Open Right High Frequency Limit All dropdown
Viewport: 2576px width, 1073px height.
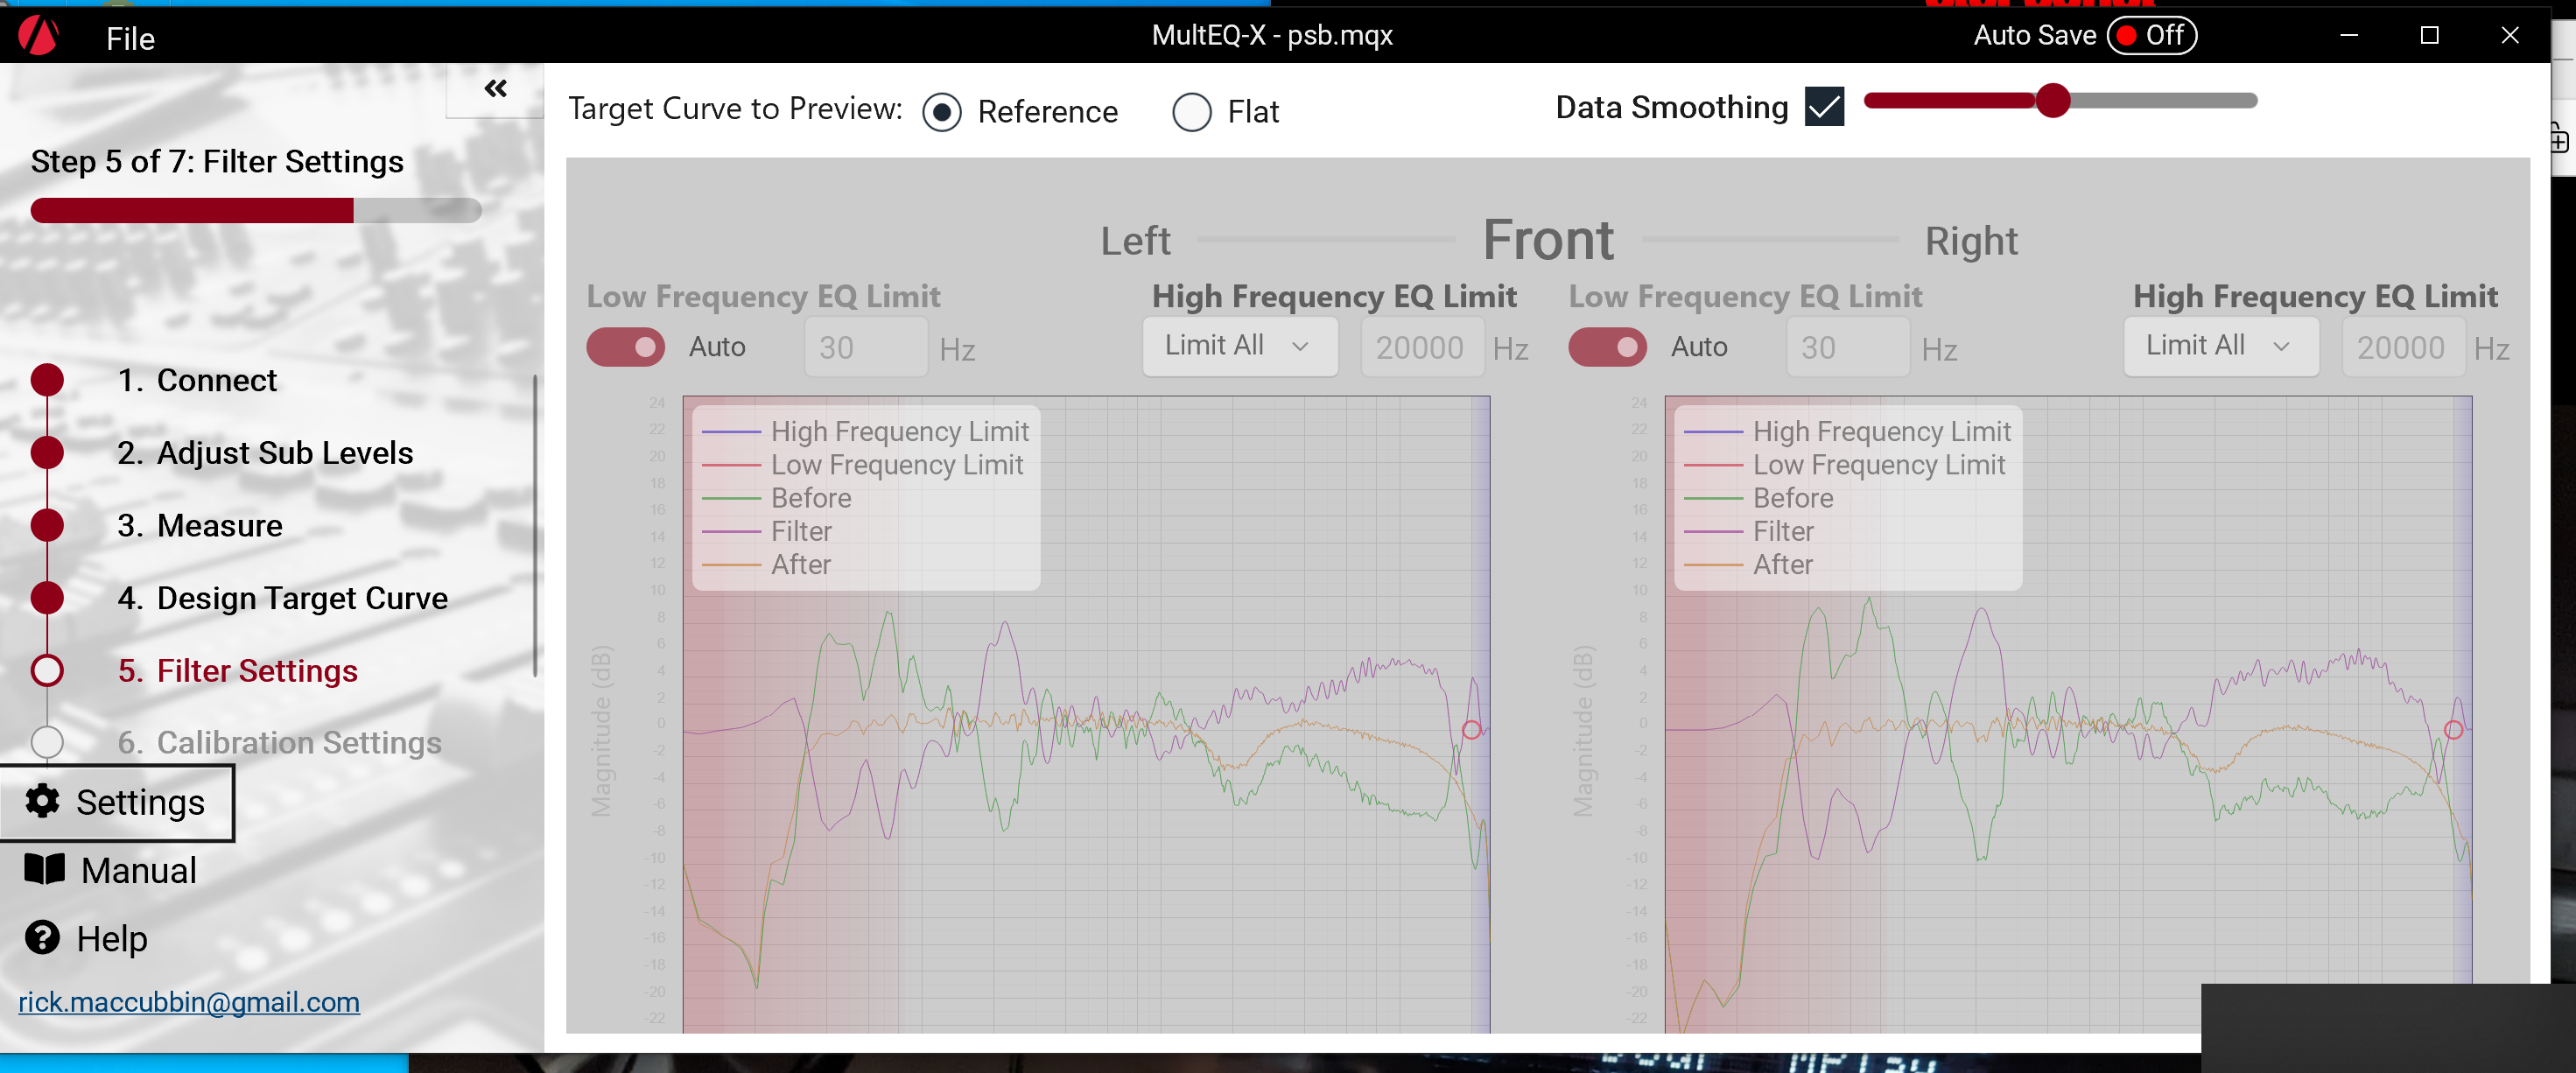click(2221, 346)
